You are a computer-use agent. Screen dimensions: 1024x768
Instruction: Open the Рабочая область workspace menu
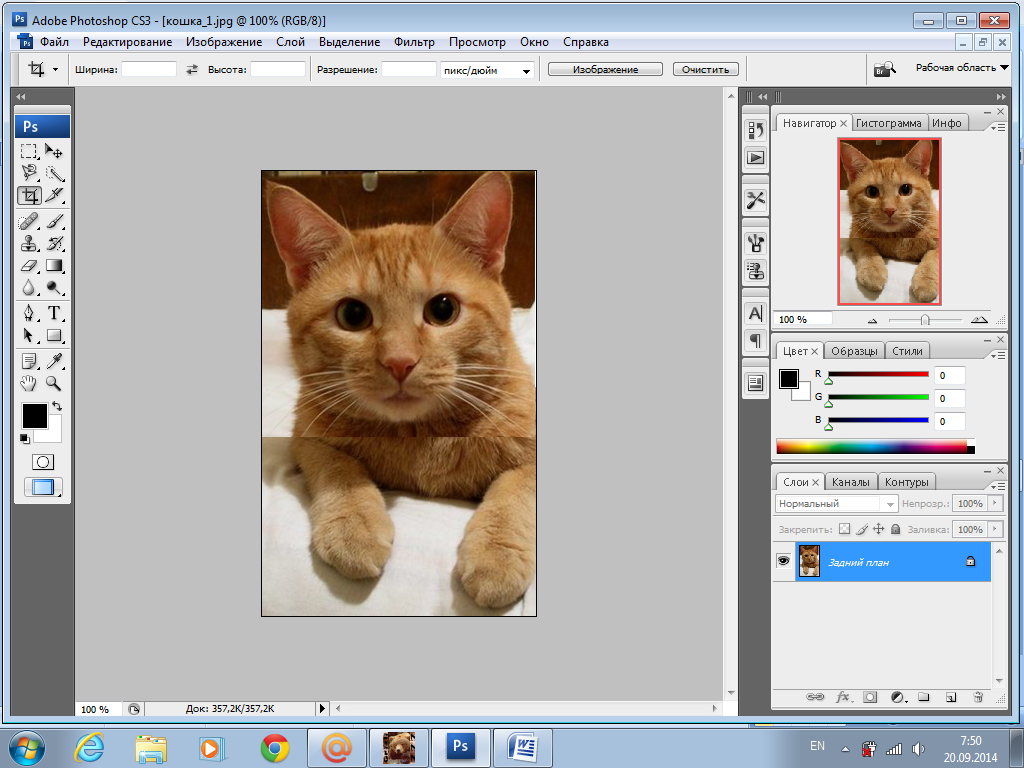pyautogui.click(x=962, y=67)
